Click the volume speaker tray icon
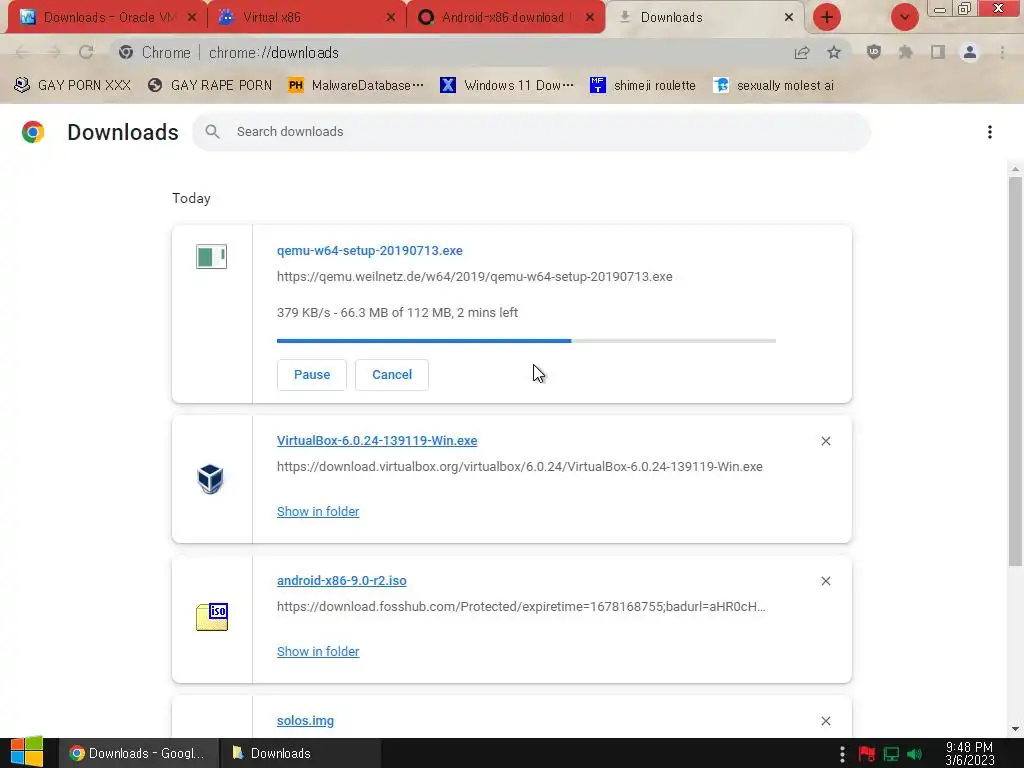The image size is (1024, 768). coord(914,754)
